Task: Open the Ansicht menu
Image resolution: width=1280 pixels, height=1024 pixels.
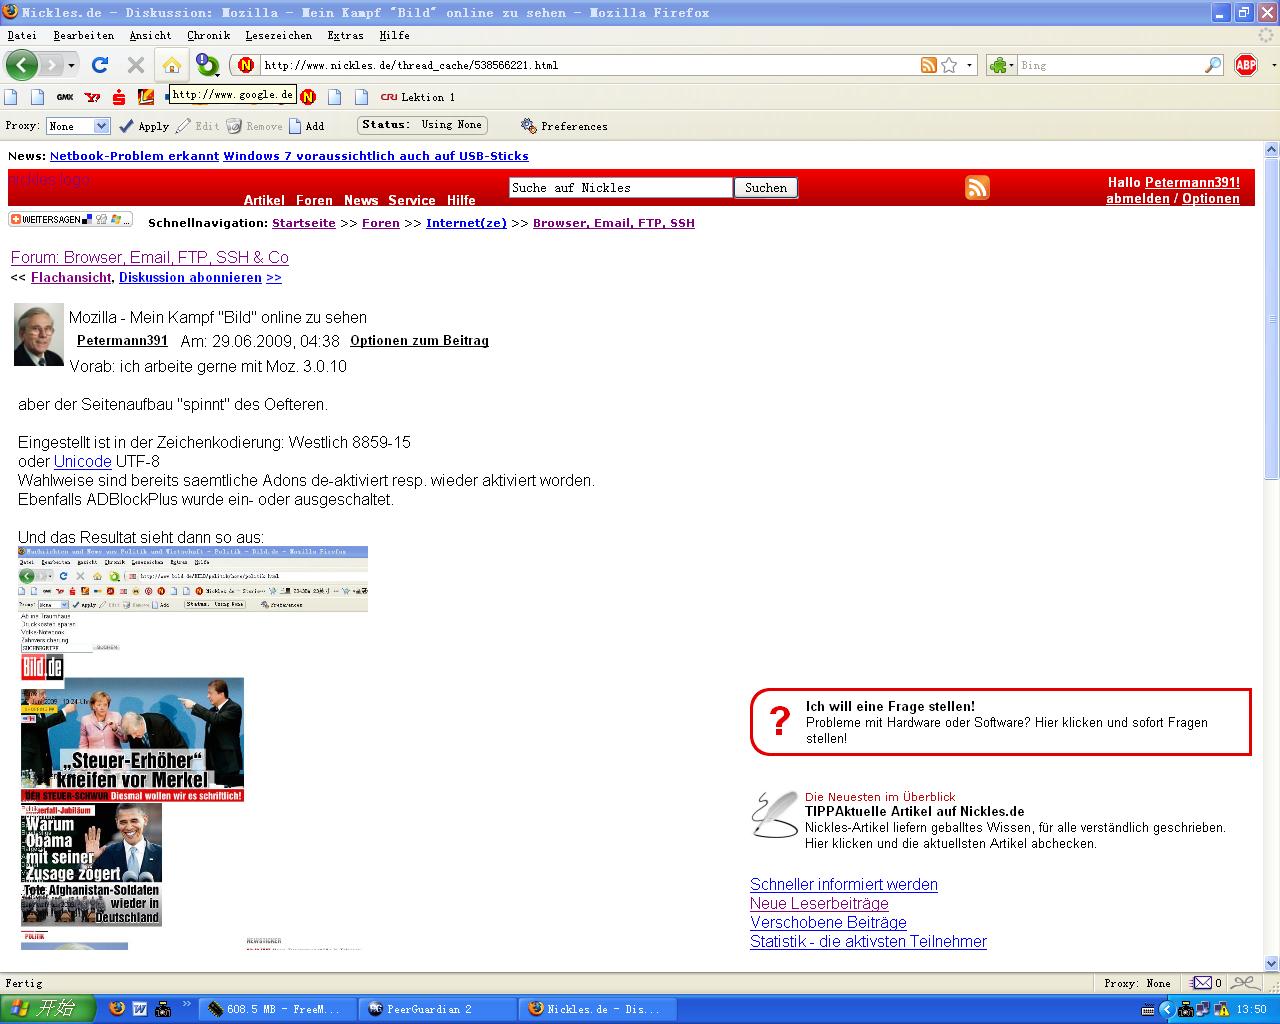Action: tap(150, 35)
